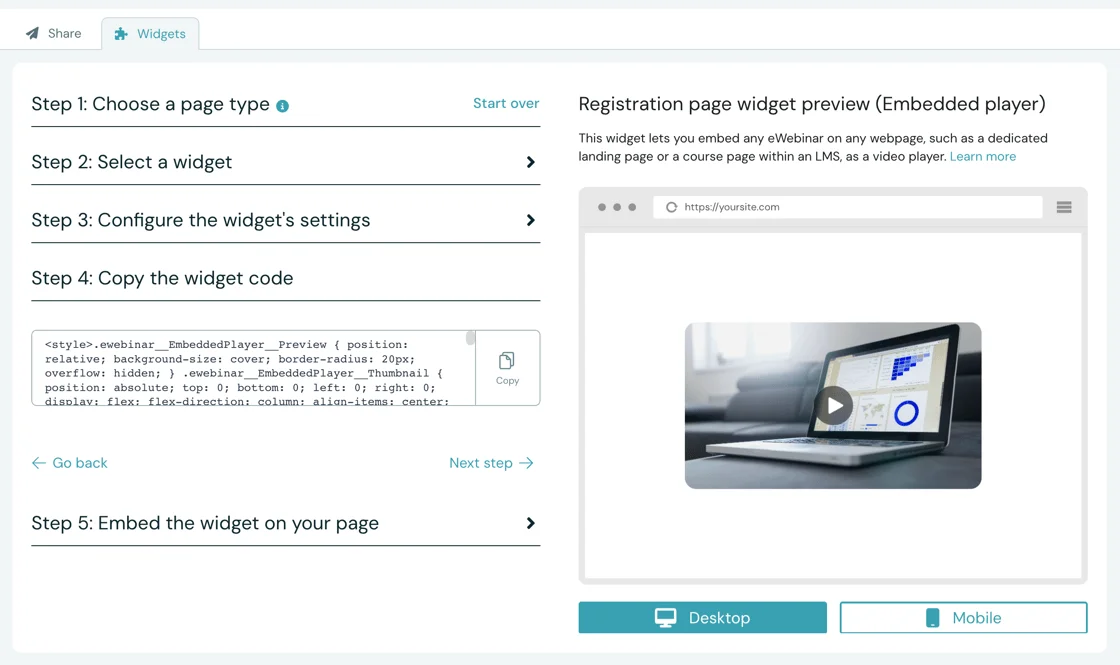Screen dimensions: 1120x665
Task: Click the Registration page widget preview title
Action: pyautogui.click(x=811, y=104)
